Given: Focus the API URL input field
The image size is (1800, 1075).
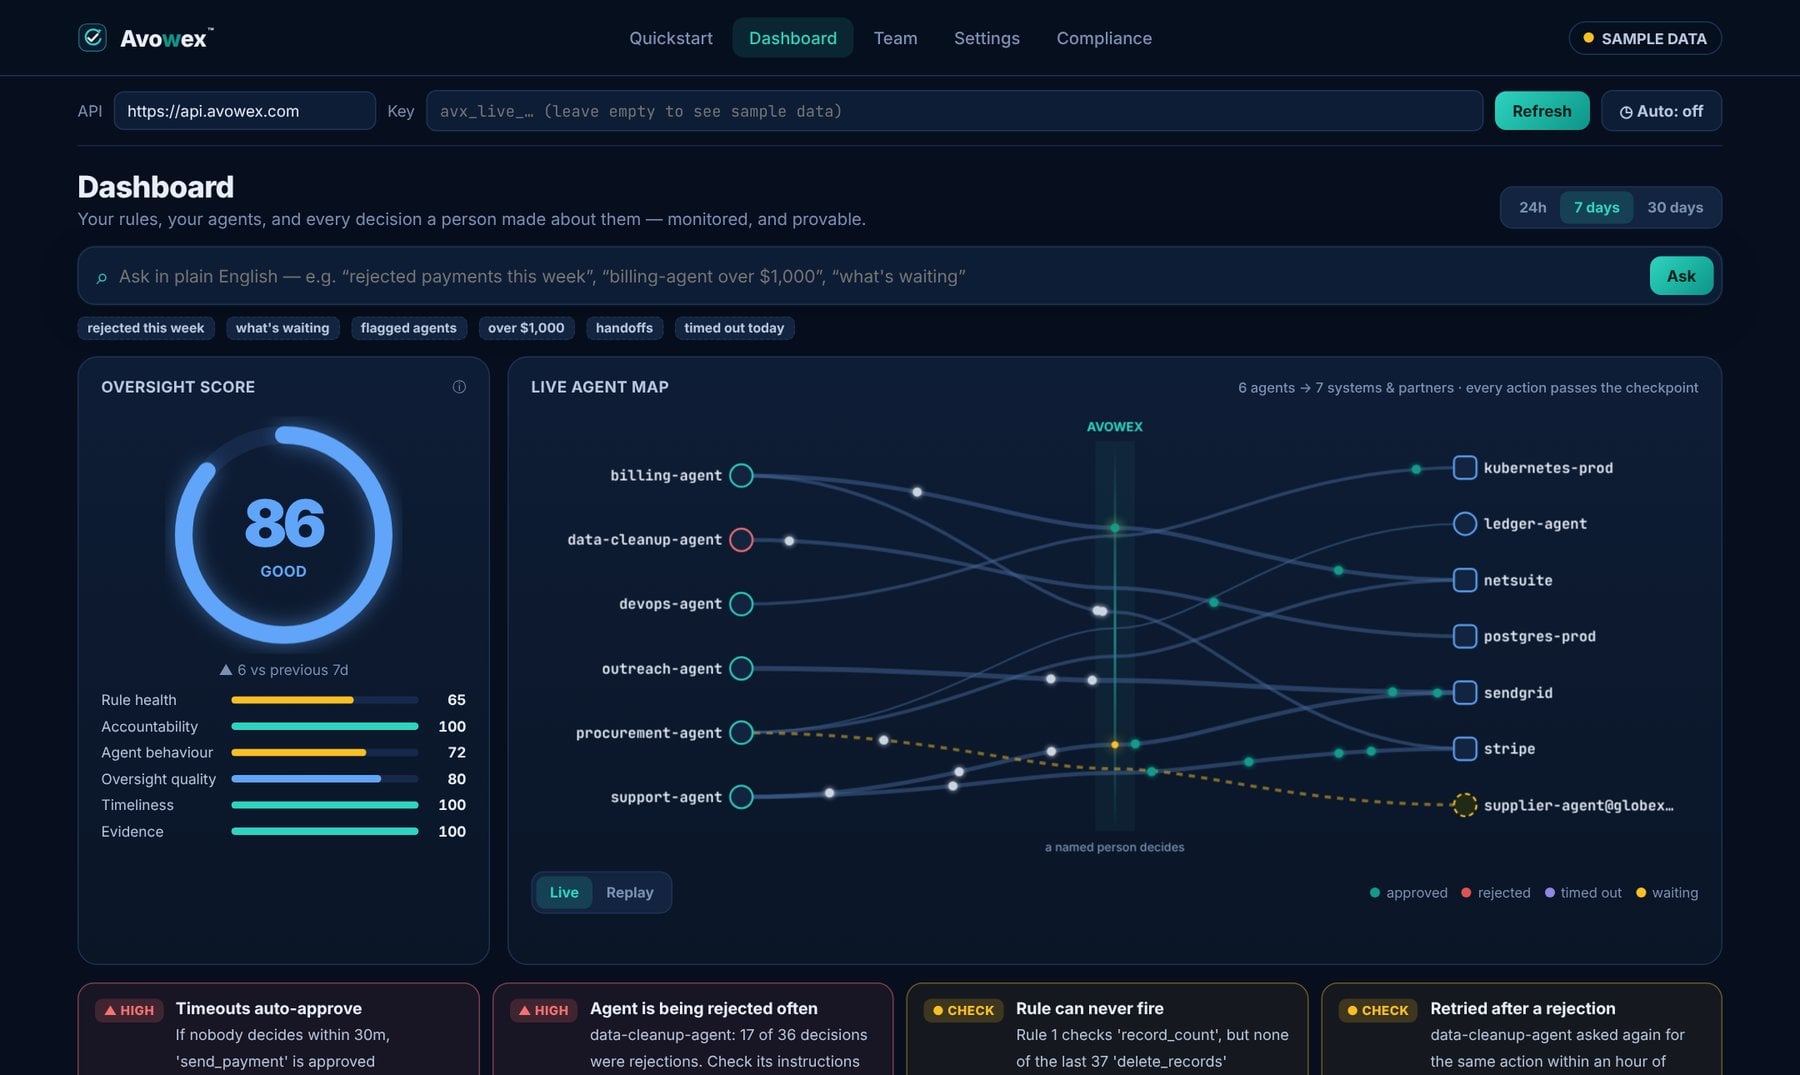Looking at the screenshot, I should point(245,111).
